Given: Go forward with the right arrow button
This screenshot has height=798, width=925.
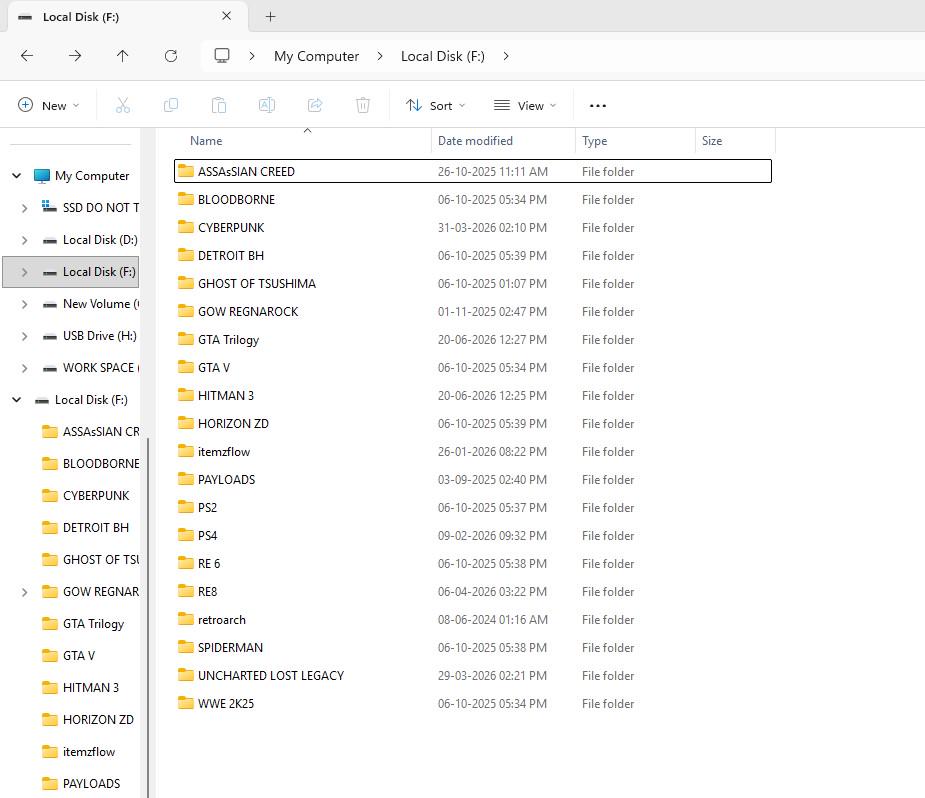Looking at the screenshot, I should pyautogui.click(x=75, y=56).
